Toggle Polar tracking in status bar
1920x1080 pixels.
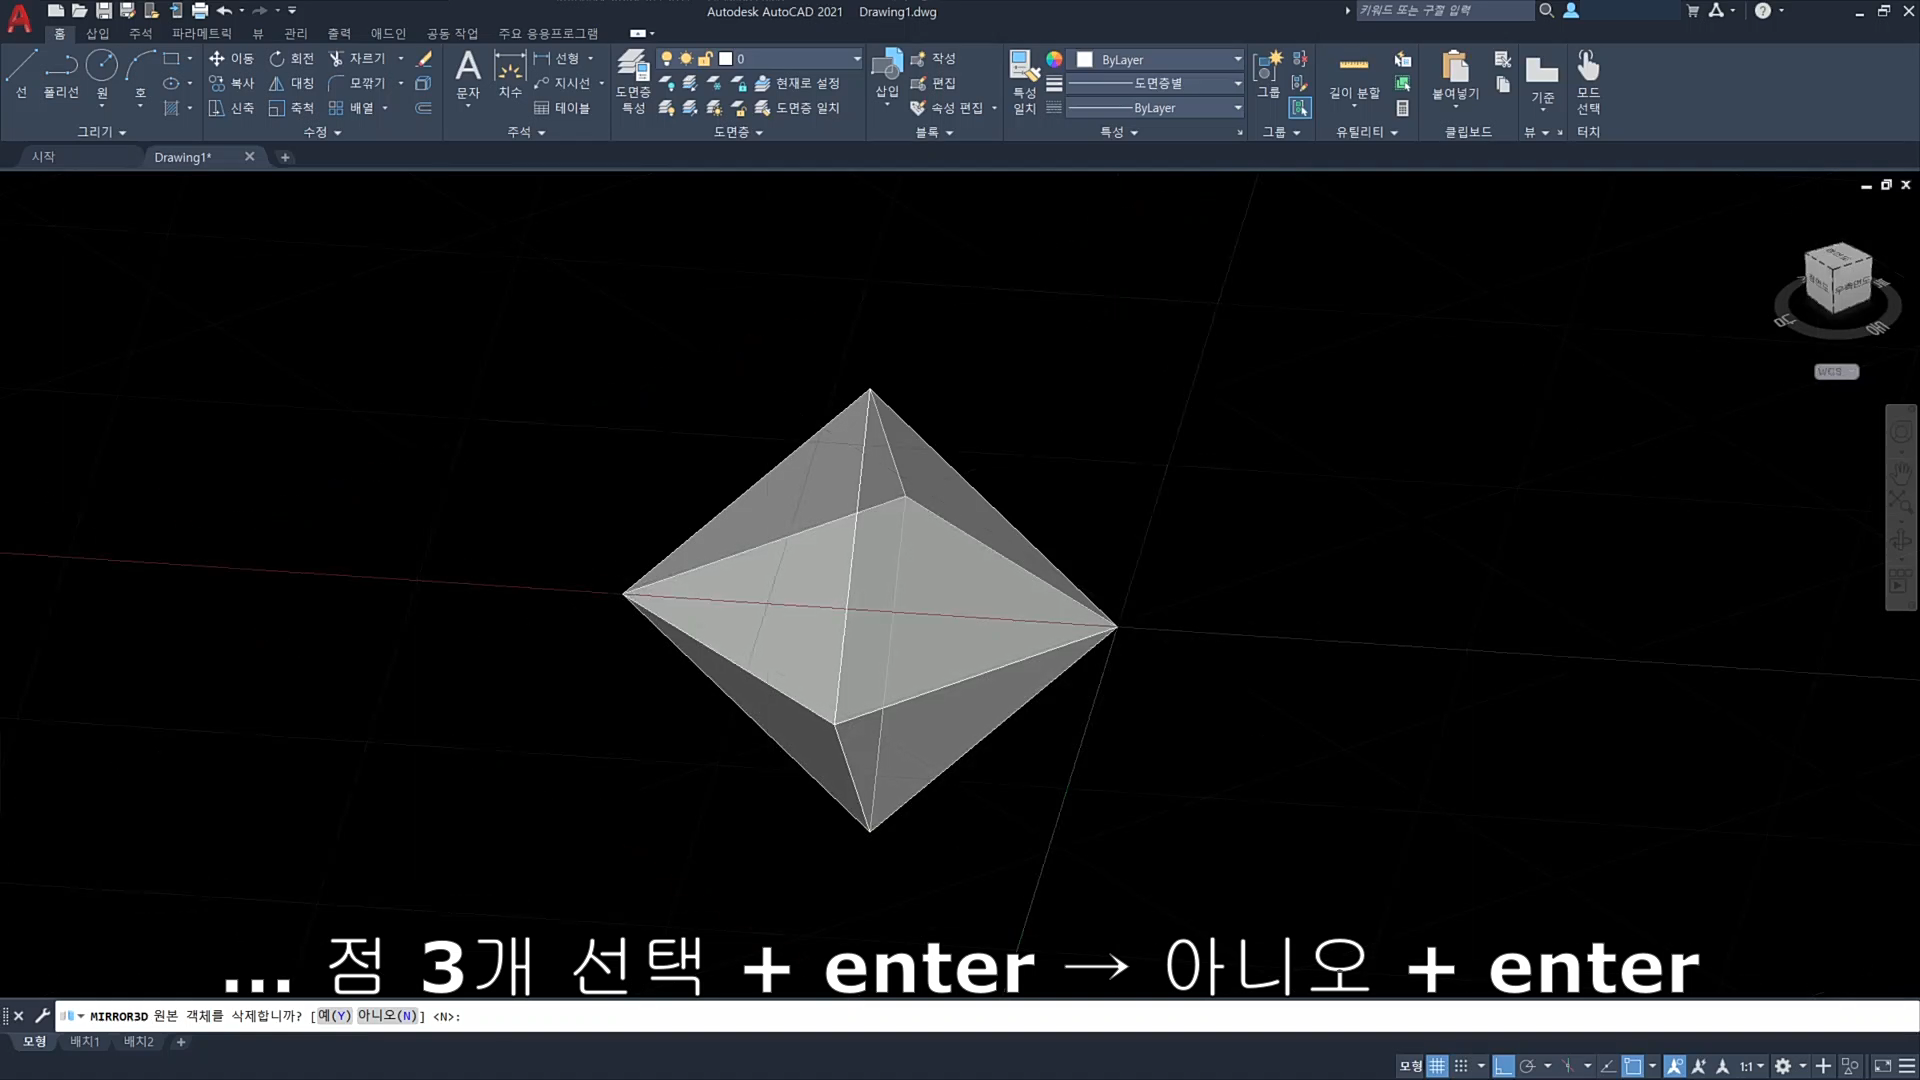pos(1527,1066)
